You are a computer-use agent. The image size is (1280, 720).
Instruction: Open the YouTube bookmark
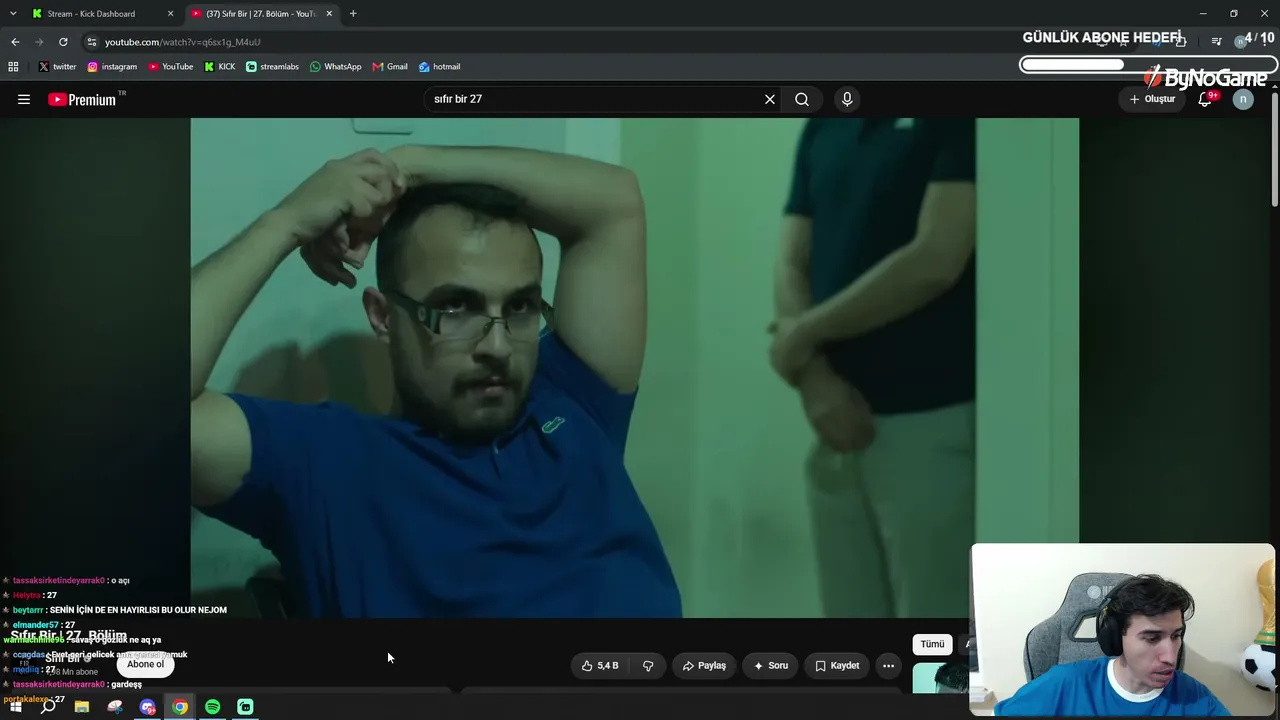pyautogui.click(x=171, y=67)
